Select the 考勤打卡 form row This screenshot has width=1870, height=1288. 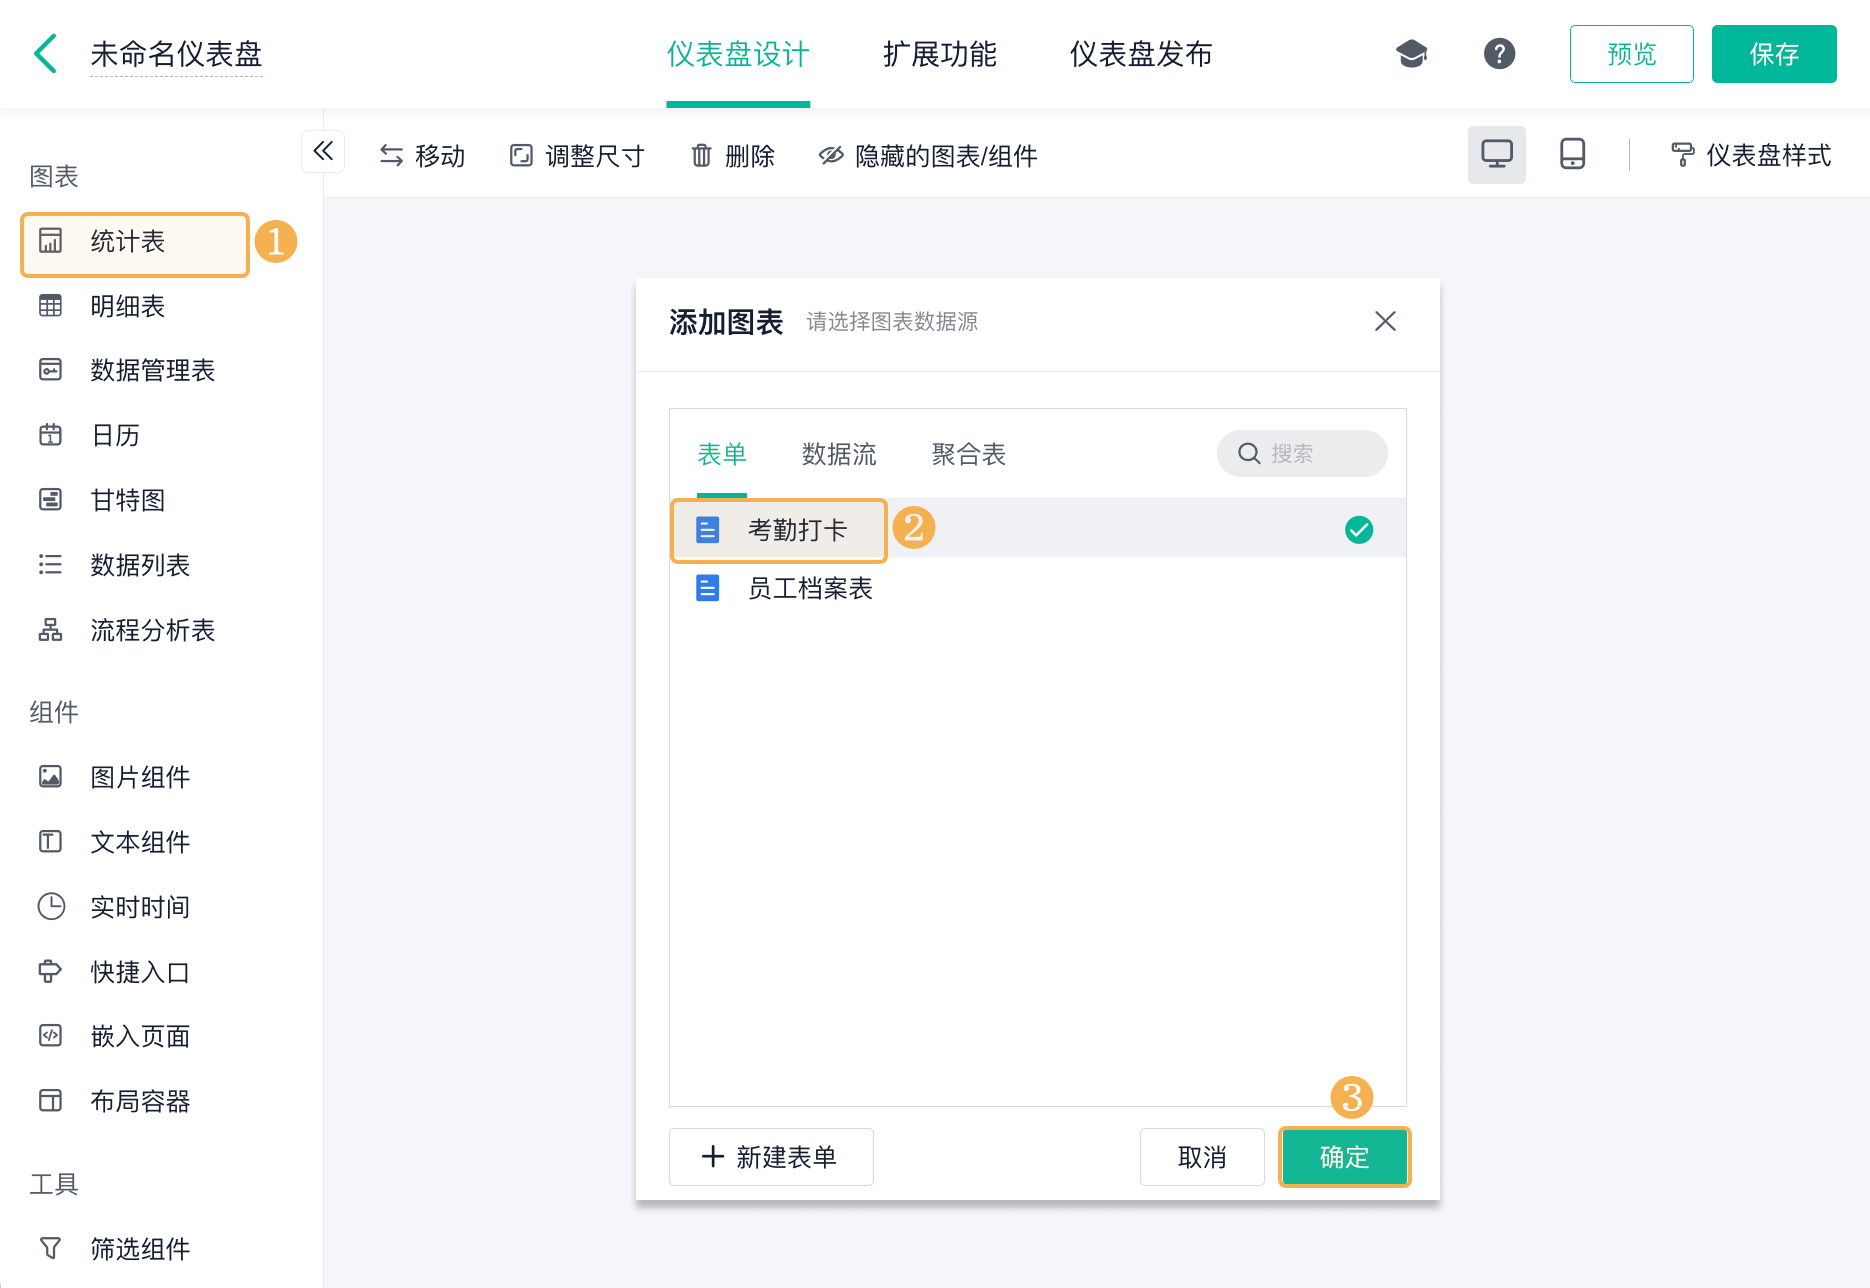point(1038,529)
